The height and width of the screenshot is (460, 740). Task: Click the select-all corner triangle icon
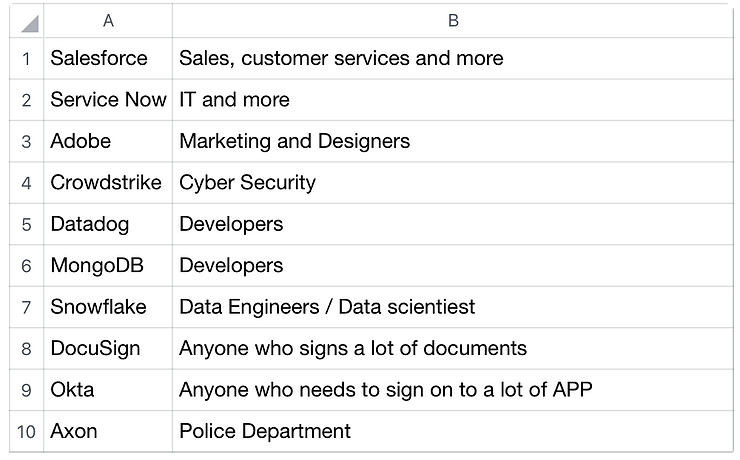coord(28,23)
